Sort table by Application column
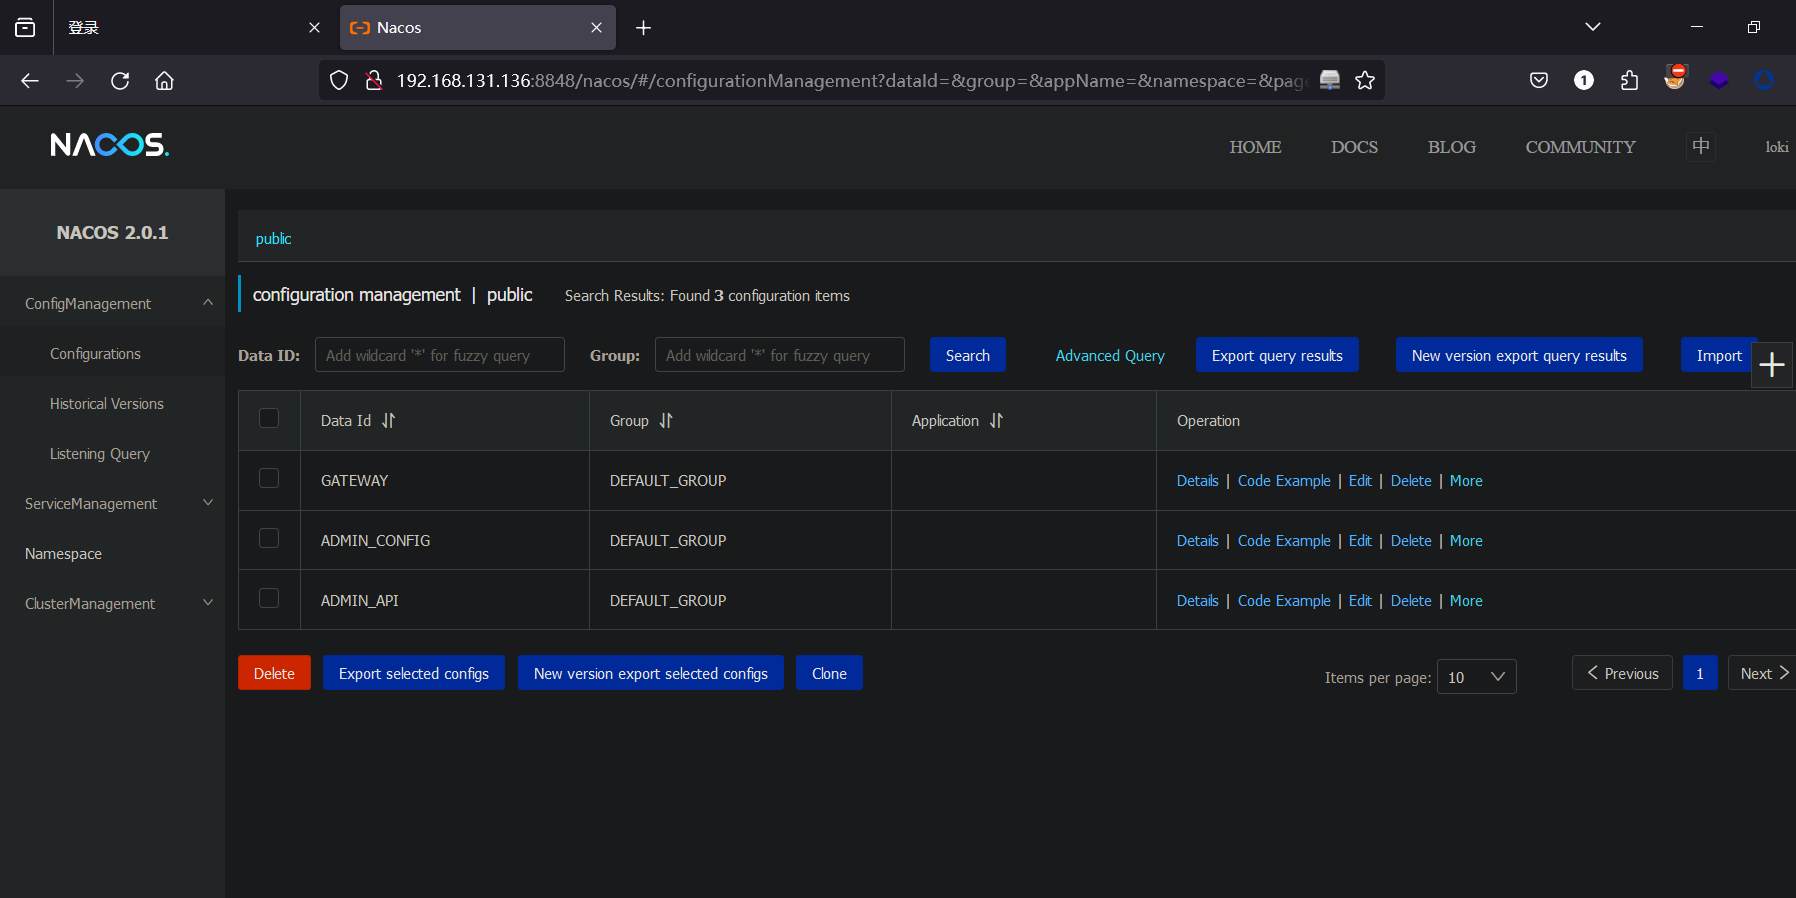Screen dimensions: 1796x898 tap(996, 421)
